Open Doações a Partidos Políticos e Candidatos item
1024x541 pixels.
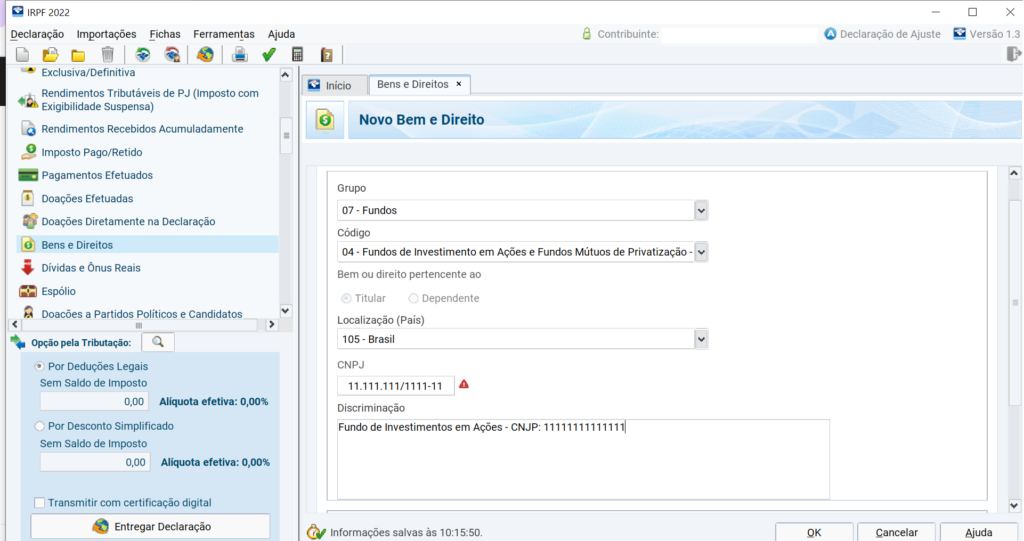[142, 314]
